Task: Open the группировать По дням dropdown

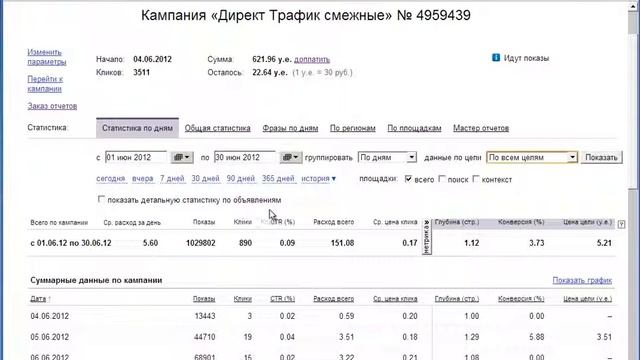Action: point(387,157)
